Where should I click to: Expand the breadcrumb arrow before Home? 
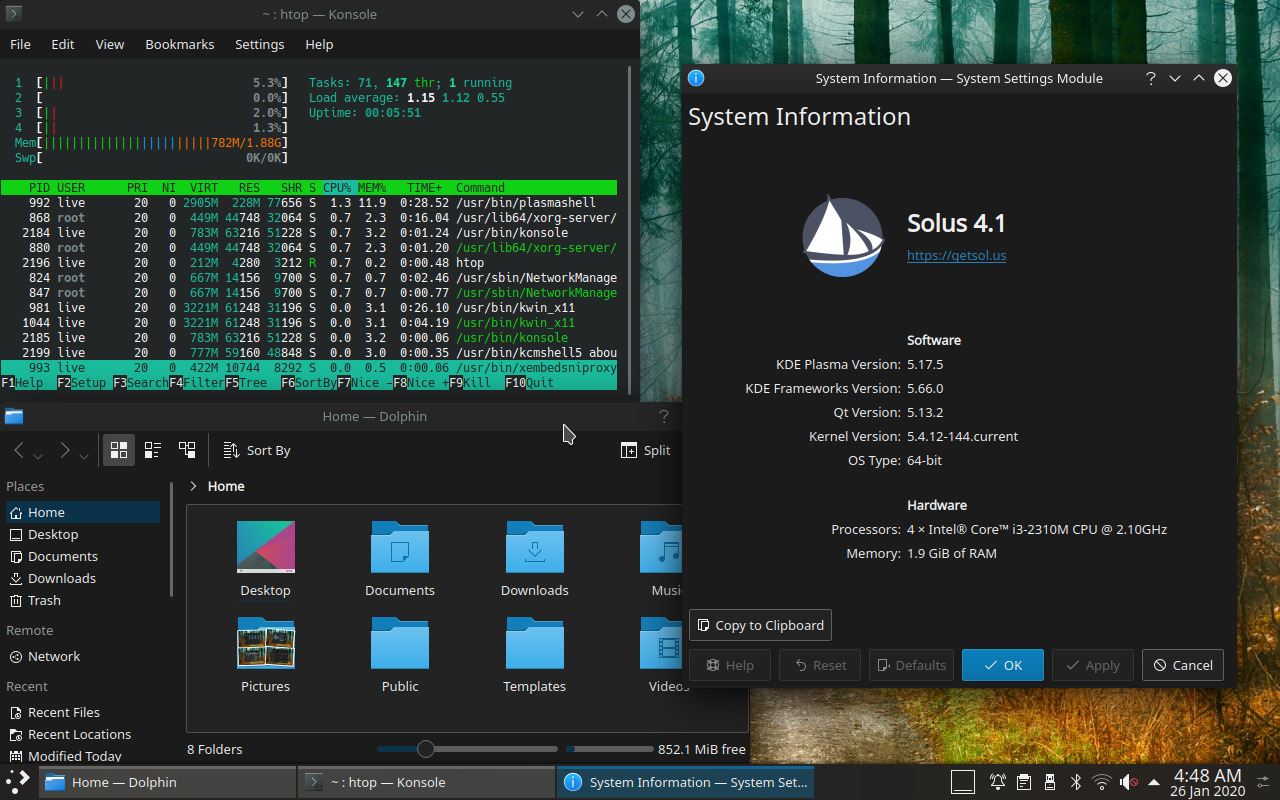[x=193, y=486]
